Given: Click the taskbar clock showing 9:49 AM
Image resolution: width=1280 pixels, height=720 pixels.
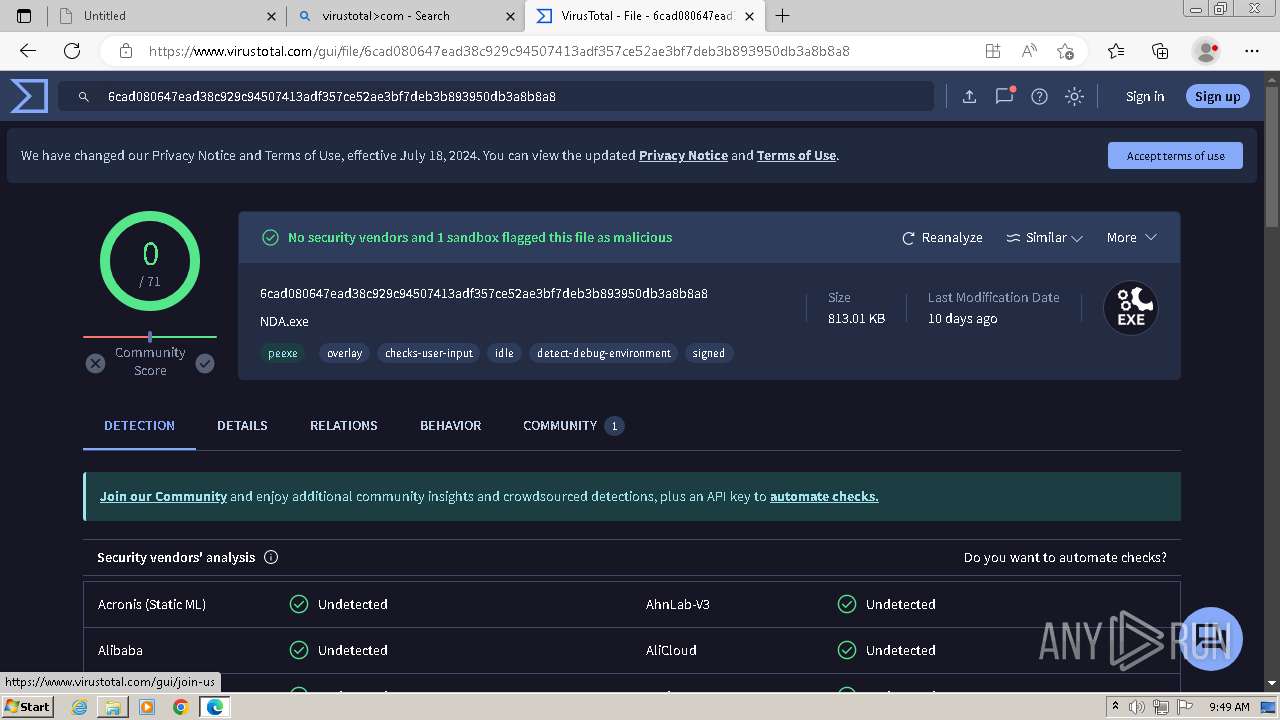Looking at the screenshot, I should pyautogui.click(x=1229, y=706).
